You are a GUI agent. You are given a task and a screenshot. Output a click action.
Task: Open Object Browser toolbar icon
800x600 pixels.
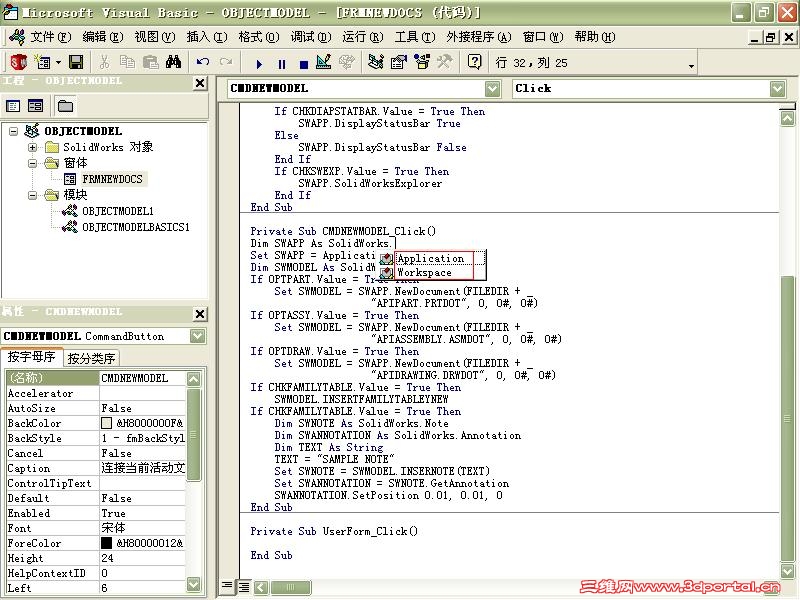pos(422,62)
